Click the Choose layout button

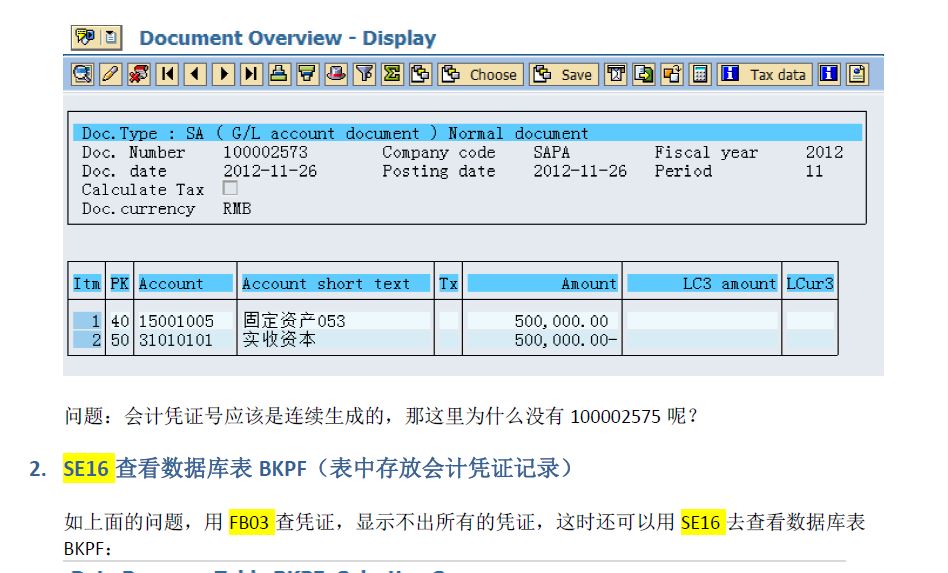[x=481, y=74]
